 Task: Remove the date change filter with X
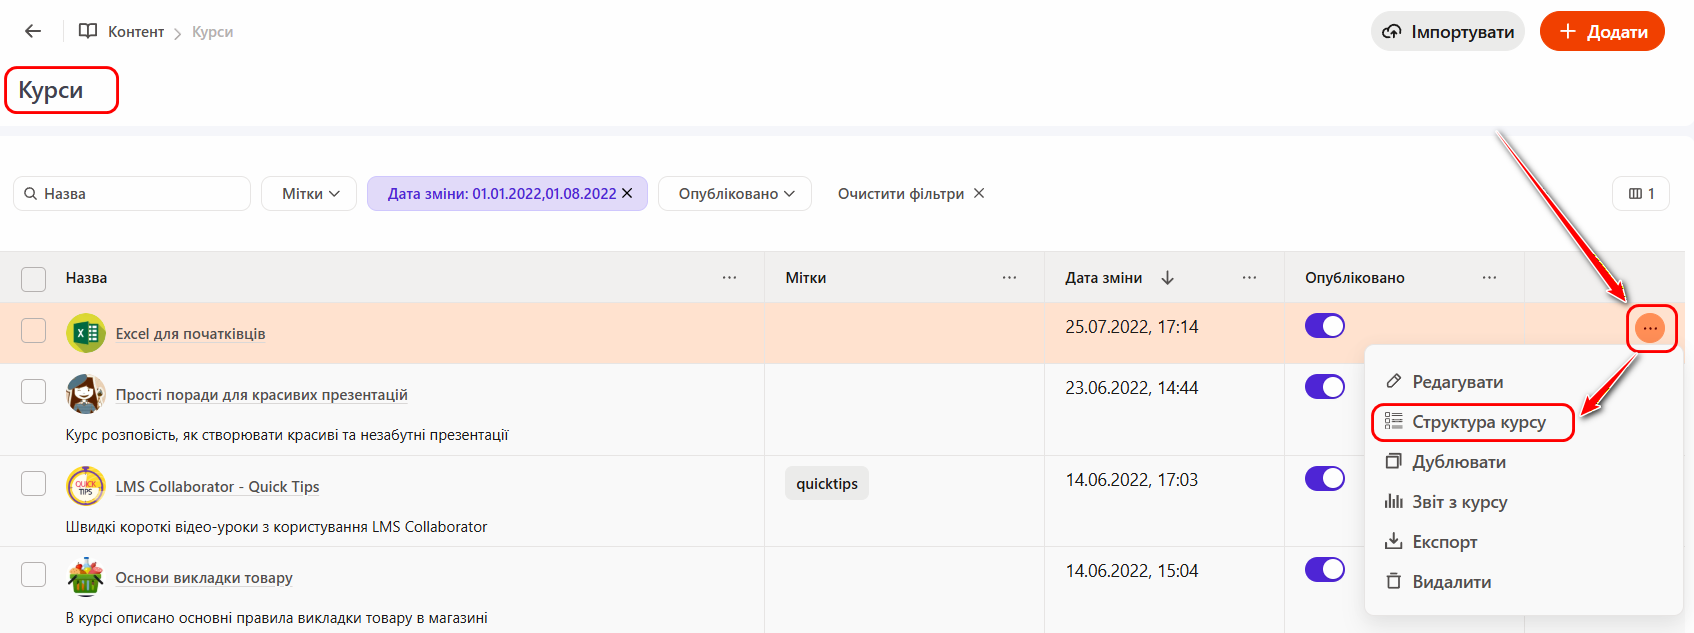tap(627, 193)
